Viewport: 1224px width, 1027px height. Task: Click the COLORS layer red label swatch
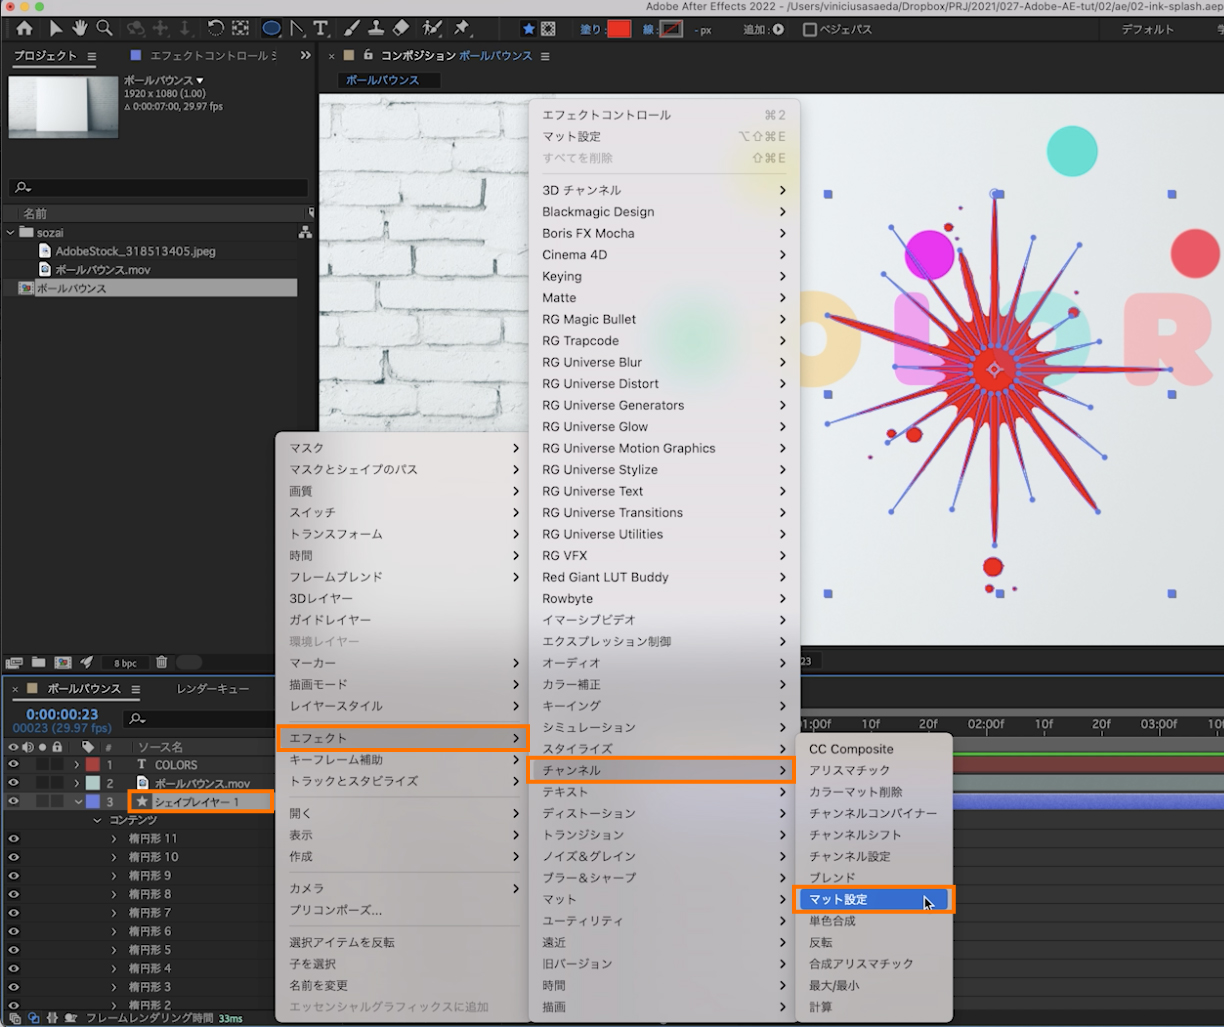pos(93,765)
